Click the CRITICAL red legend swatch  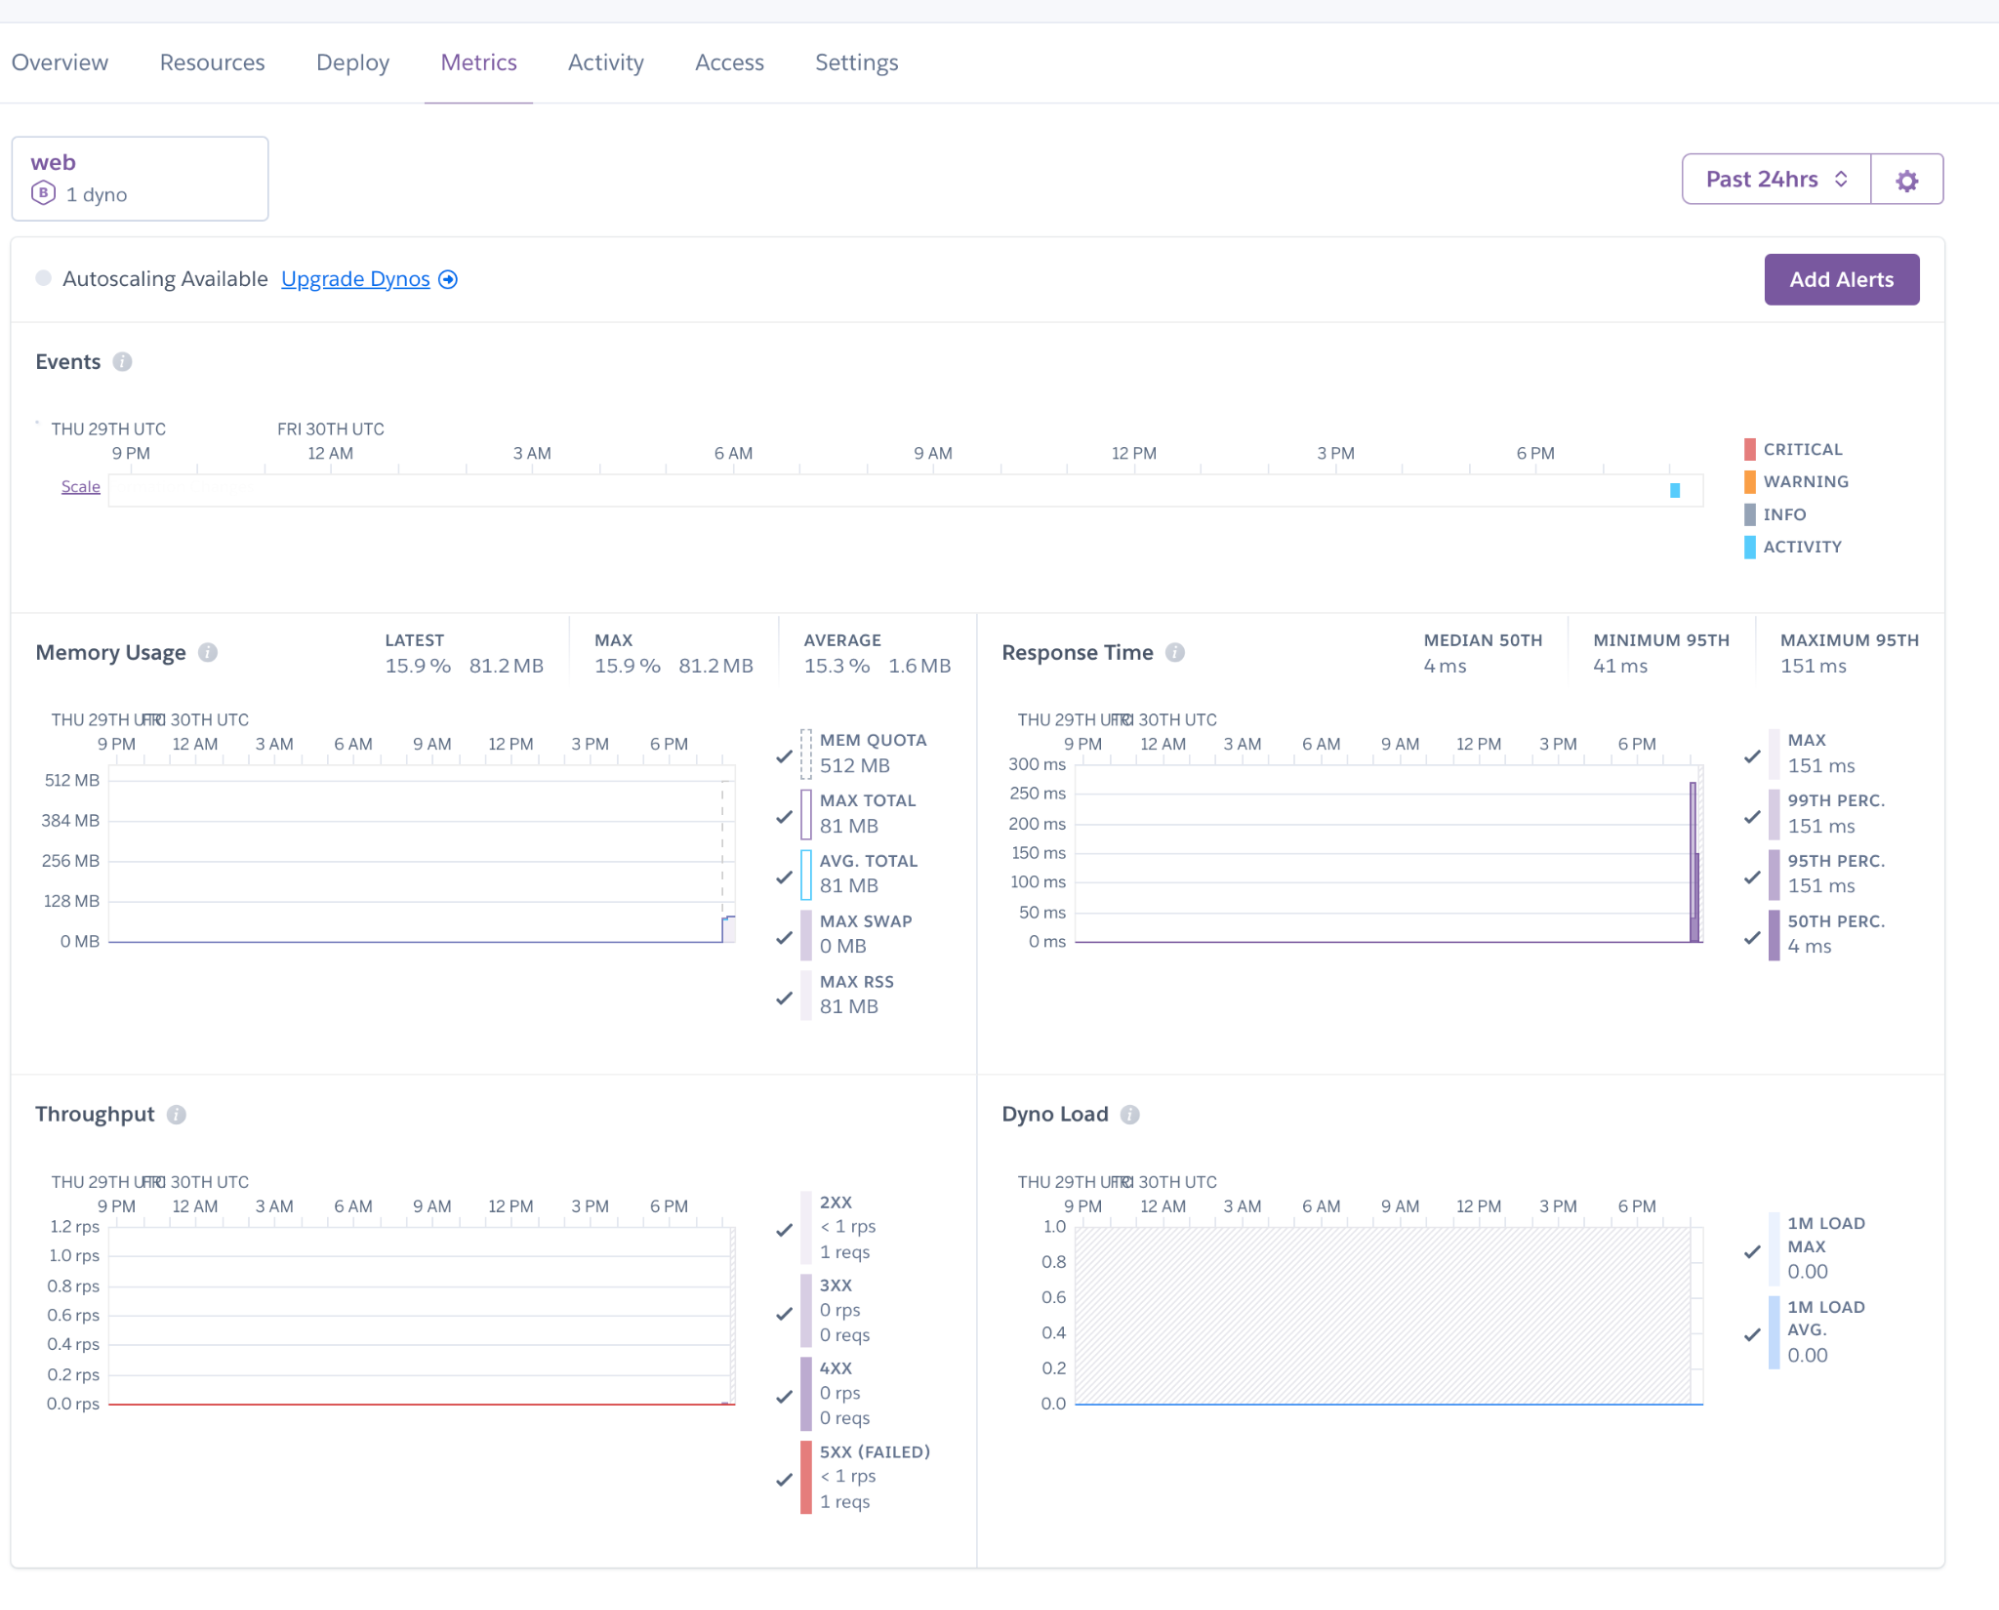point(1749,448)
